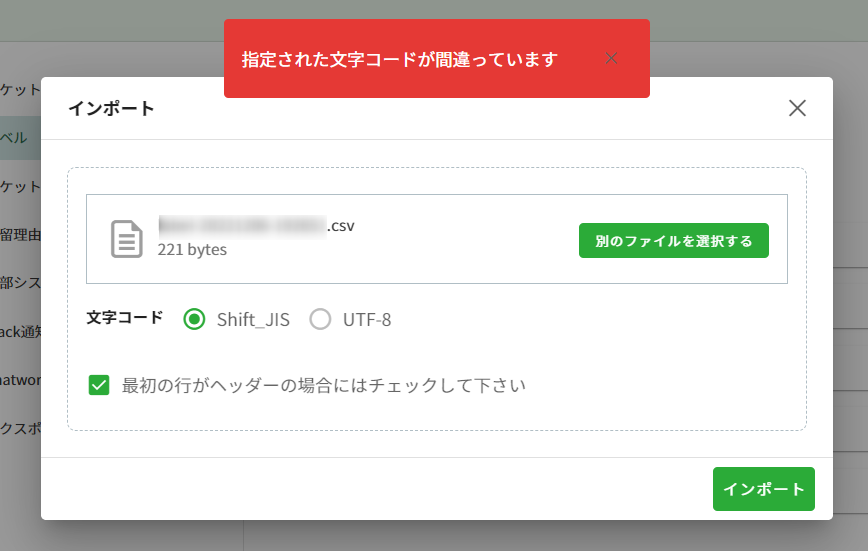Click the CSV document file icon
The image size is (868, 551).
(x=126, y=239)
